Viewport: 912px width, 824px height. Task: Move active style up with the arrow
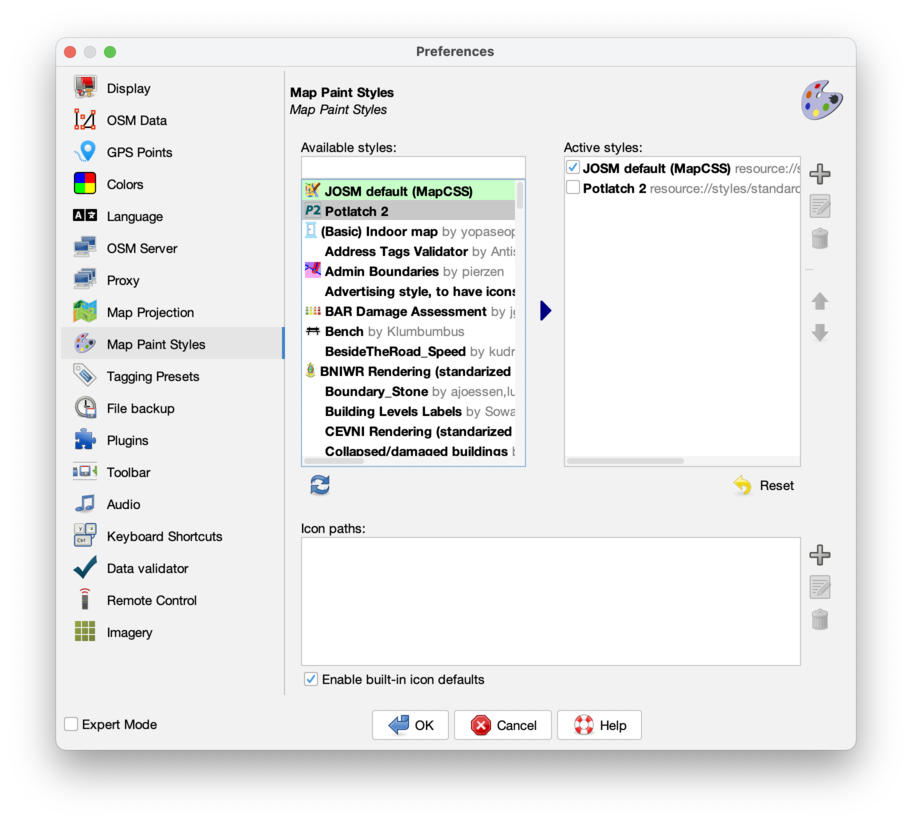tap(819, 301)
